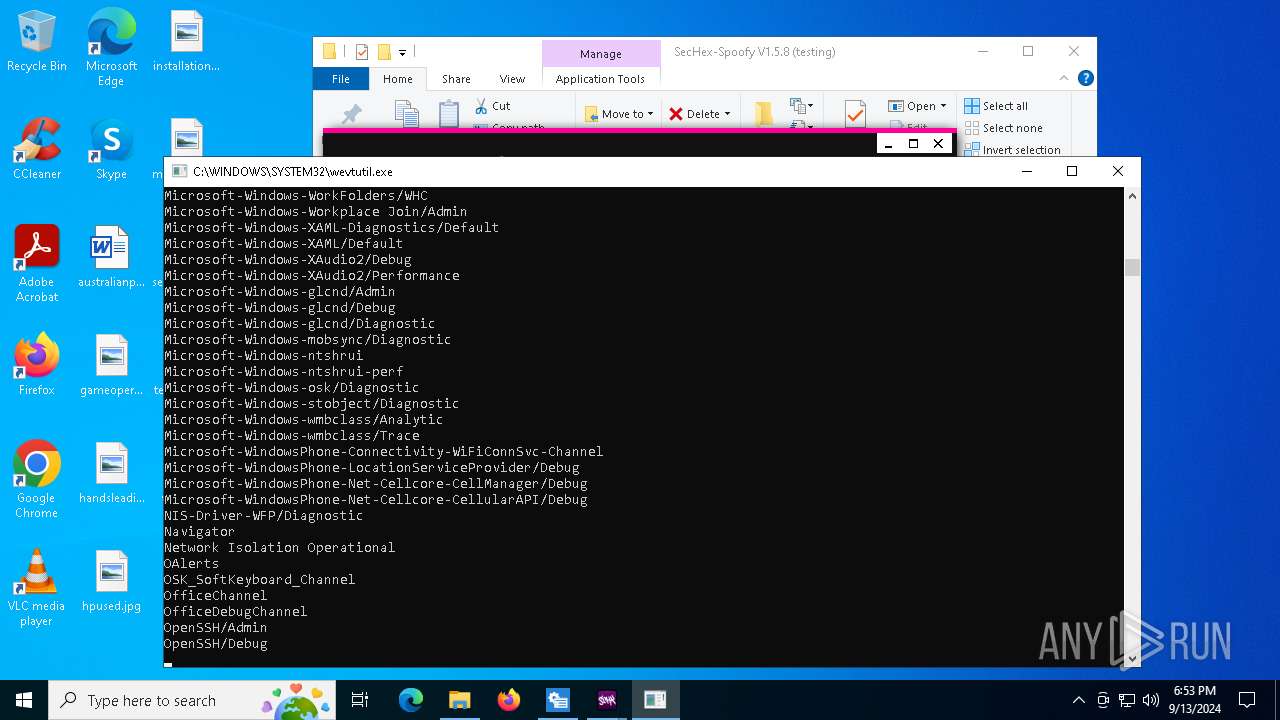Open Edge from the taskbar
1280x720 pixels.
[x=411, y=700]
